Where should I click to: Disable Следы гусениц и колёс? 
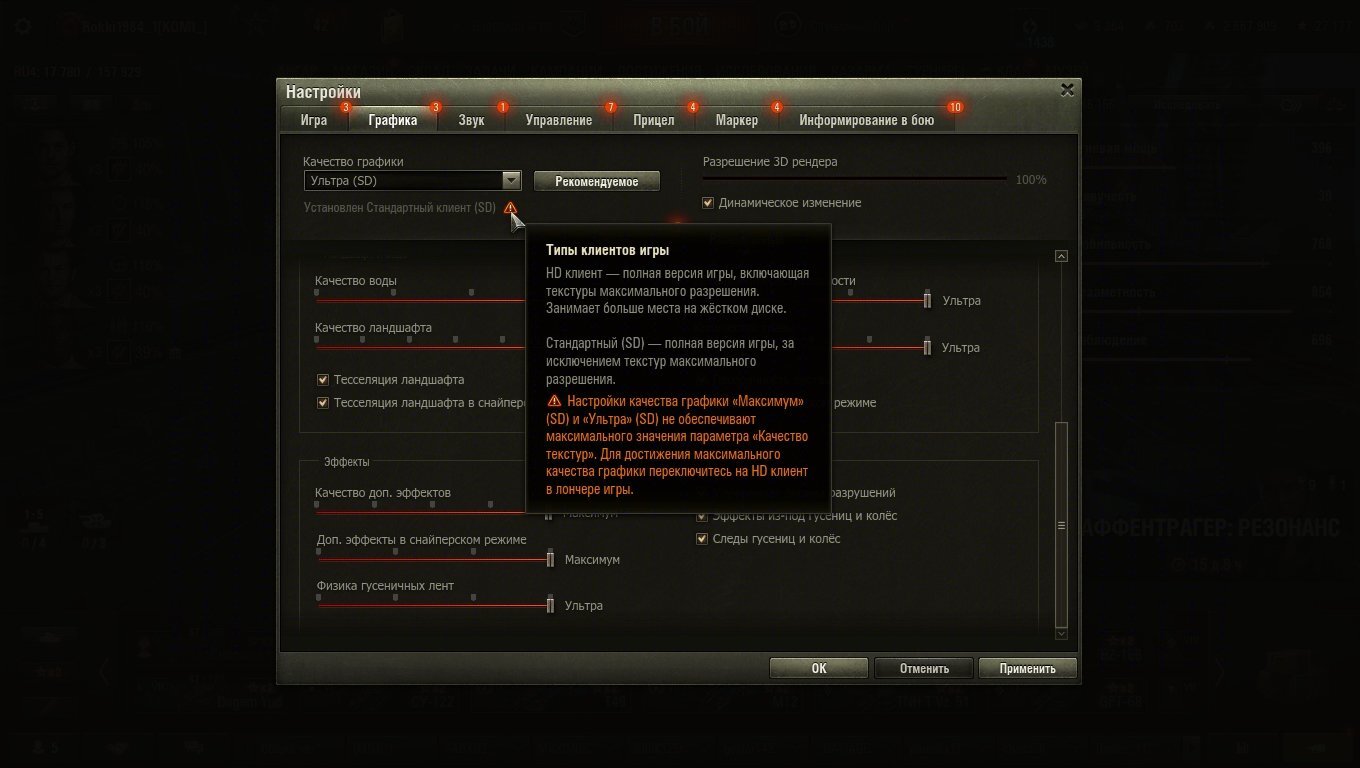pos(702,539)
